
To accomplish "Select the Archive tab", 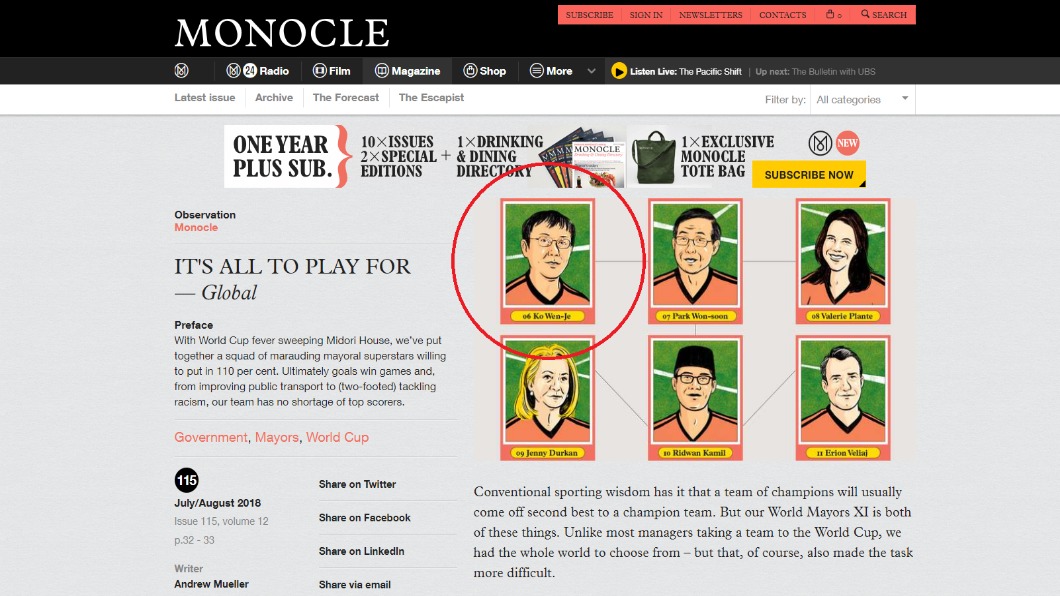I will tap(274, 97).
